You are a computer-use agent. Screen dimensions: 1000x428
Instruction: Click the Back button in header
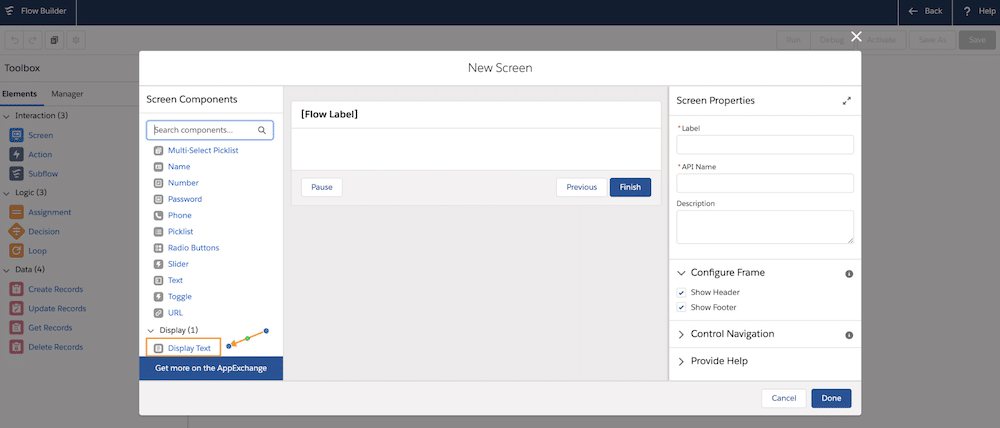point(925,11)
